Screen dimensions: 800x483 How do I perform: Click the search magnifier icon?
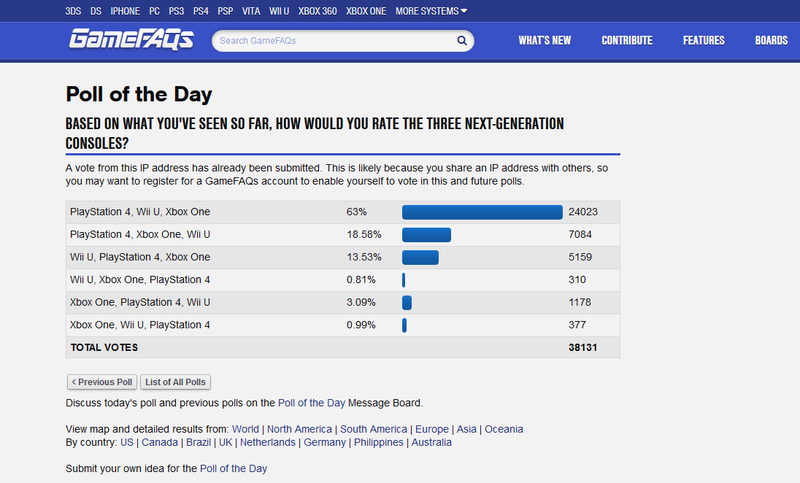pos(462,40)
